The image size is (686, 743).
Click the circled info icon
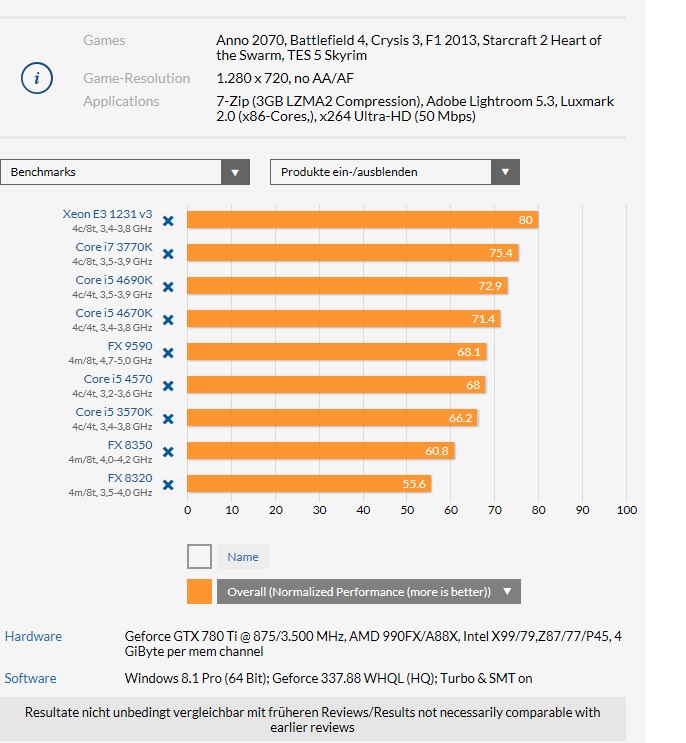pos(36,78)
